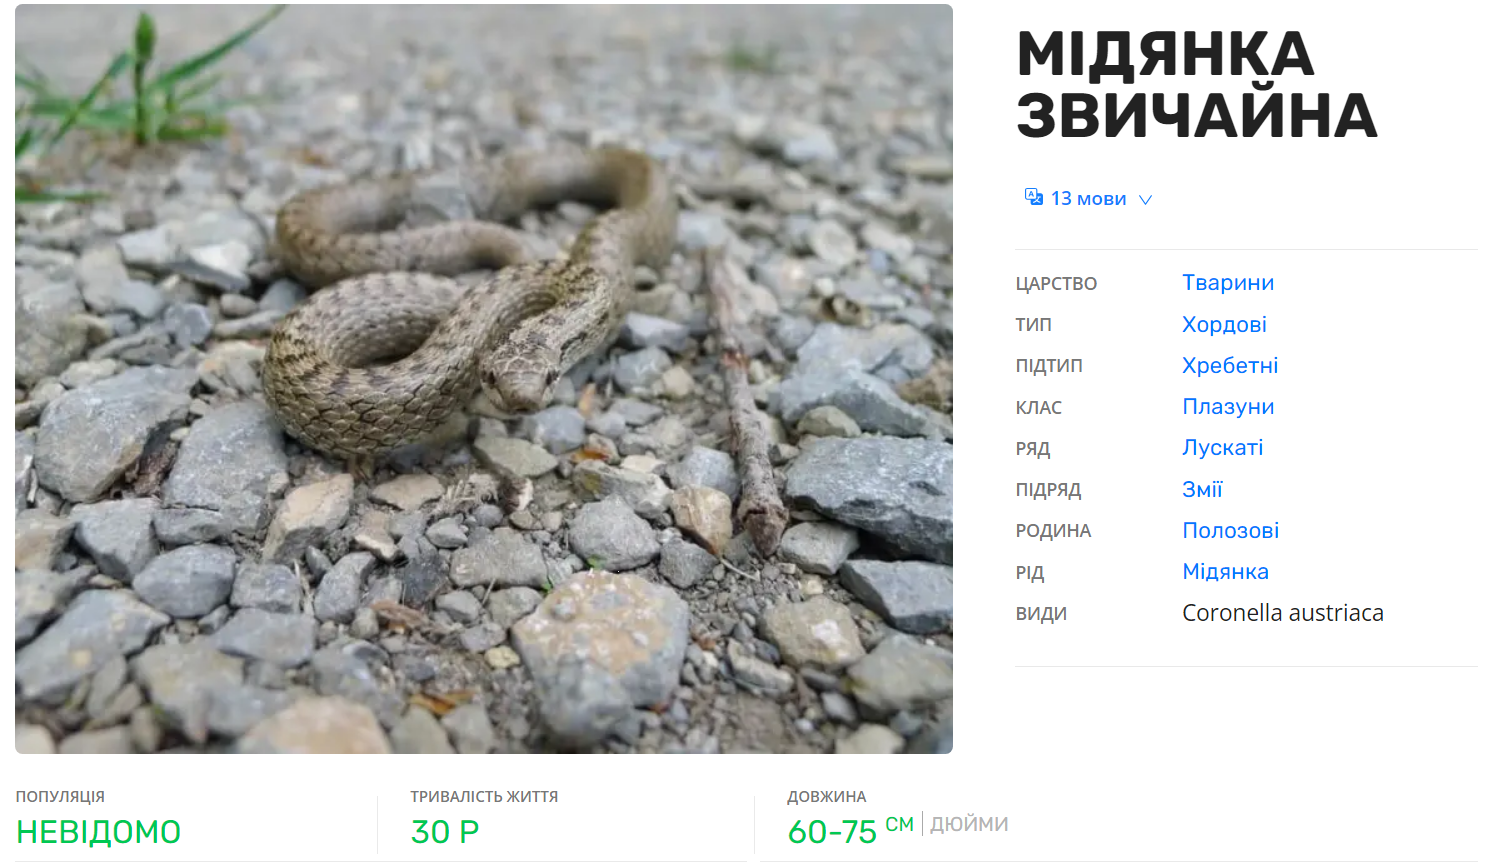Open the Мідянка genus link
This screenshot has height=864, width=1487.
coord(1225,571)
